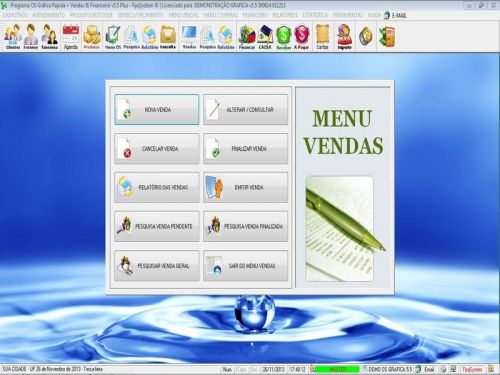Click the green MASTER status indicator
Viewport: 500px width, 375px height.
point(337,369)
